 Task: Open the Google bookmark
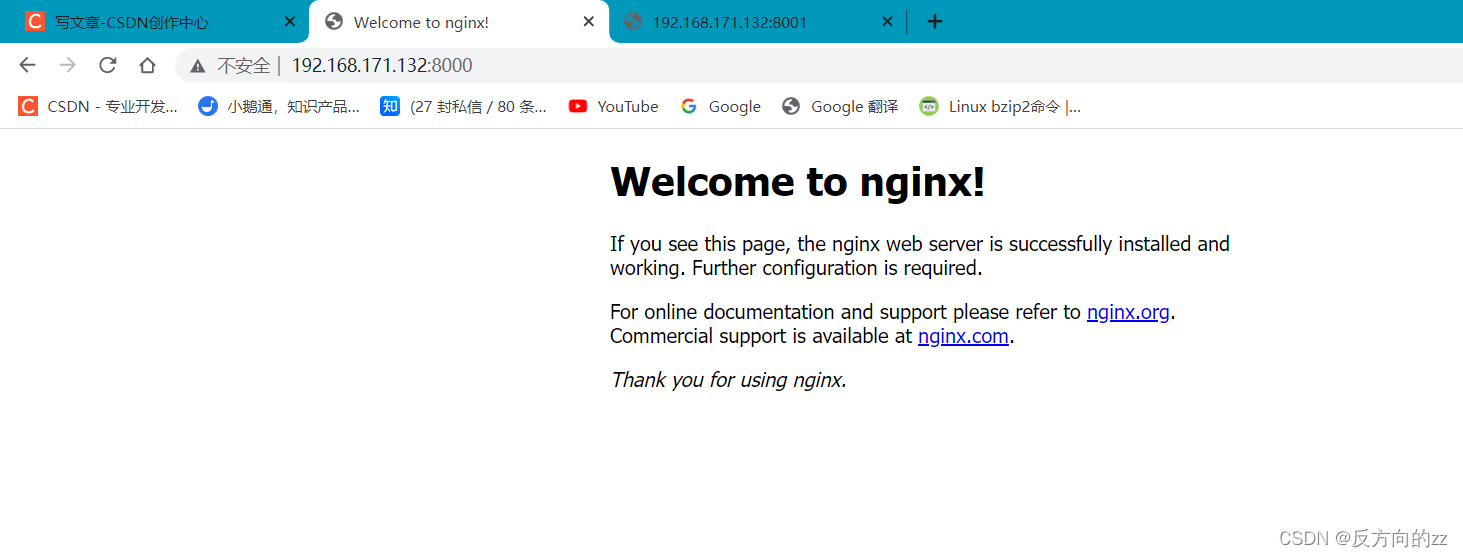click(720, 106)
